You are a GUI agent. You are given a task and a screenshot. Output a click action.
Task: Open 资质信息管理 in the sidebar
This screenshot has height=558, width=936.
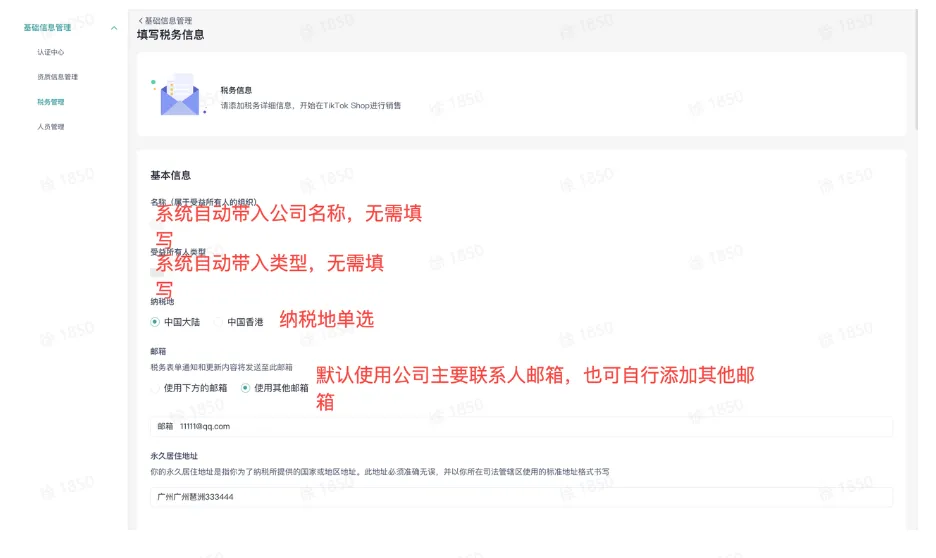57,77
